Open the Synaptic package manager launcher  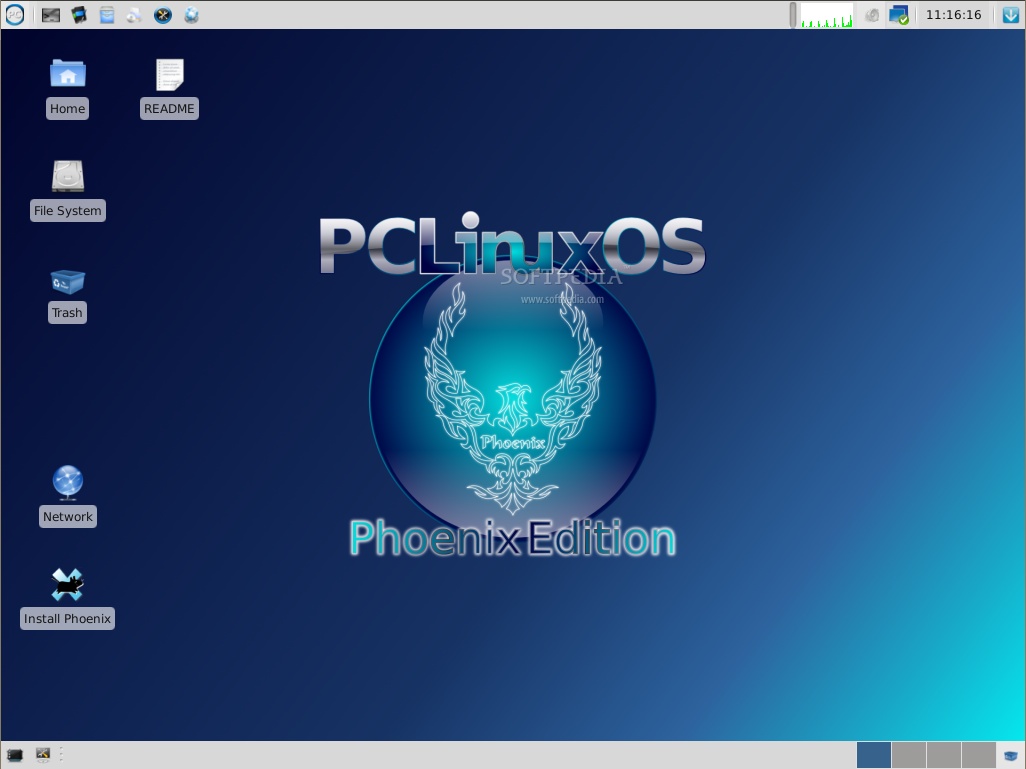click(134, 15)
